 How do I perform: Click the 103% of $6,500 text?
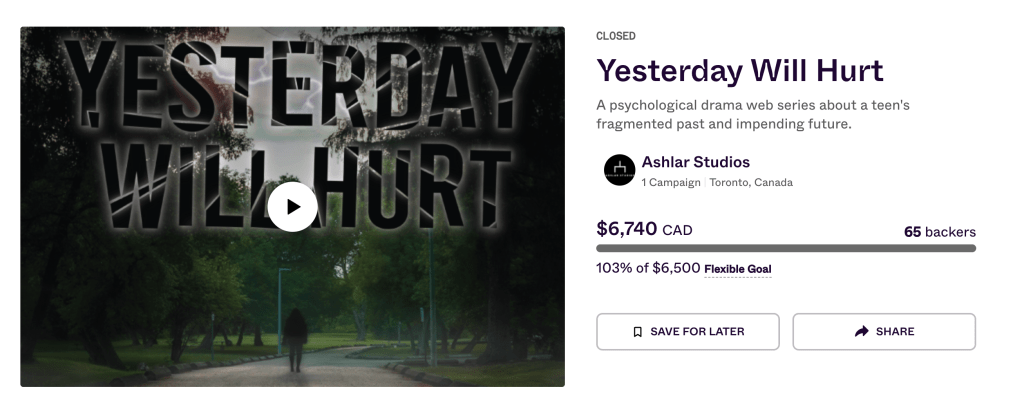(647, 268)
